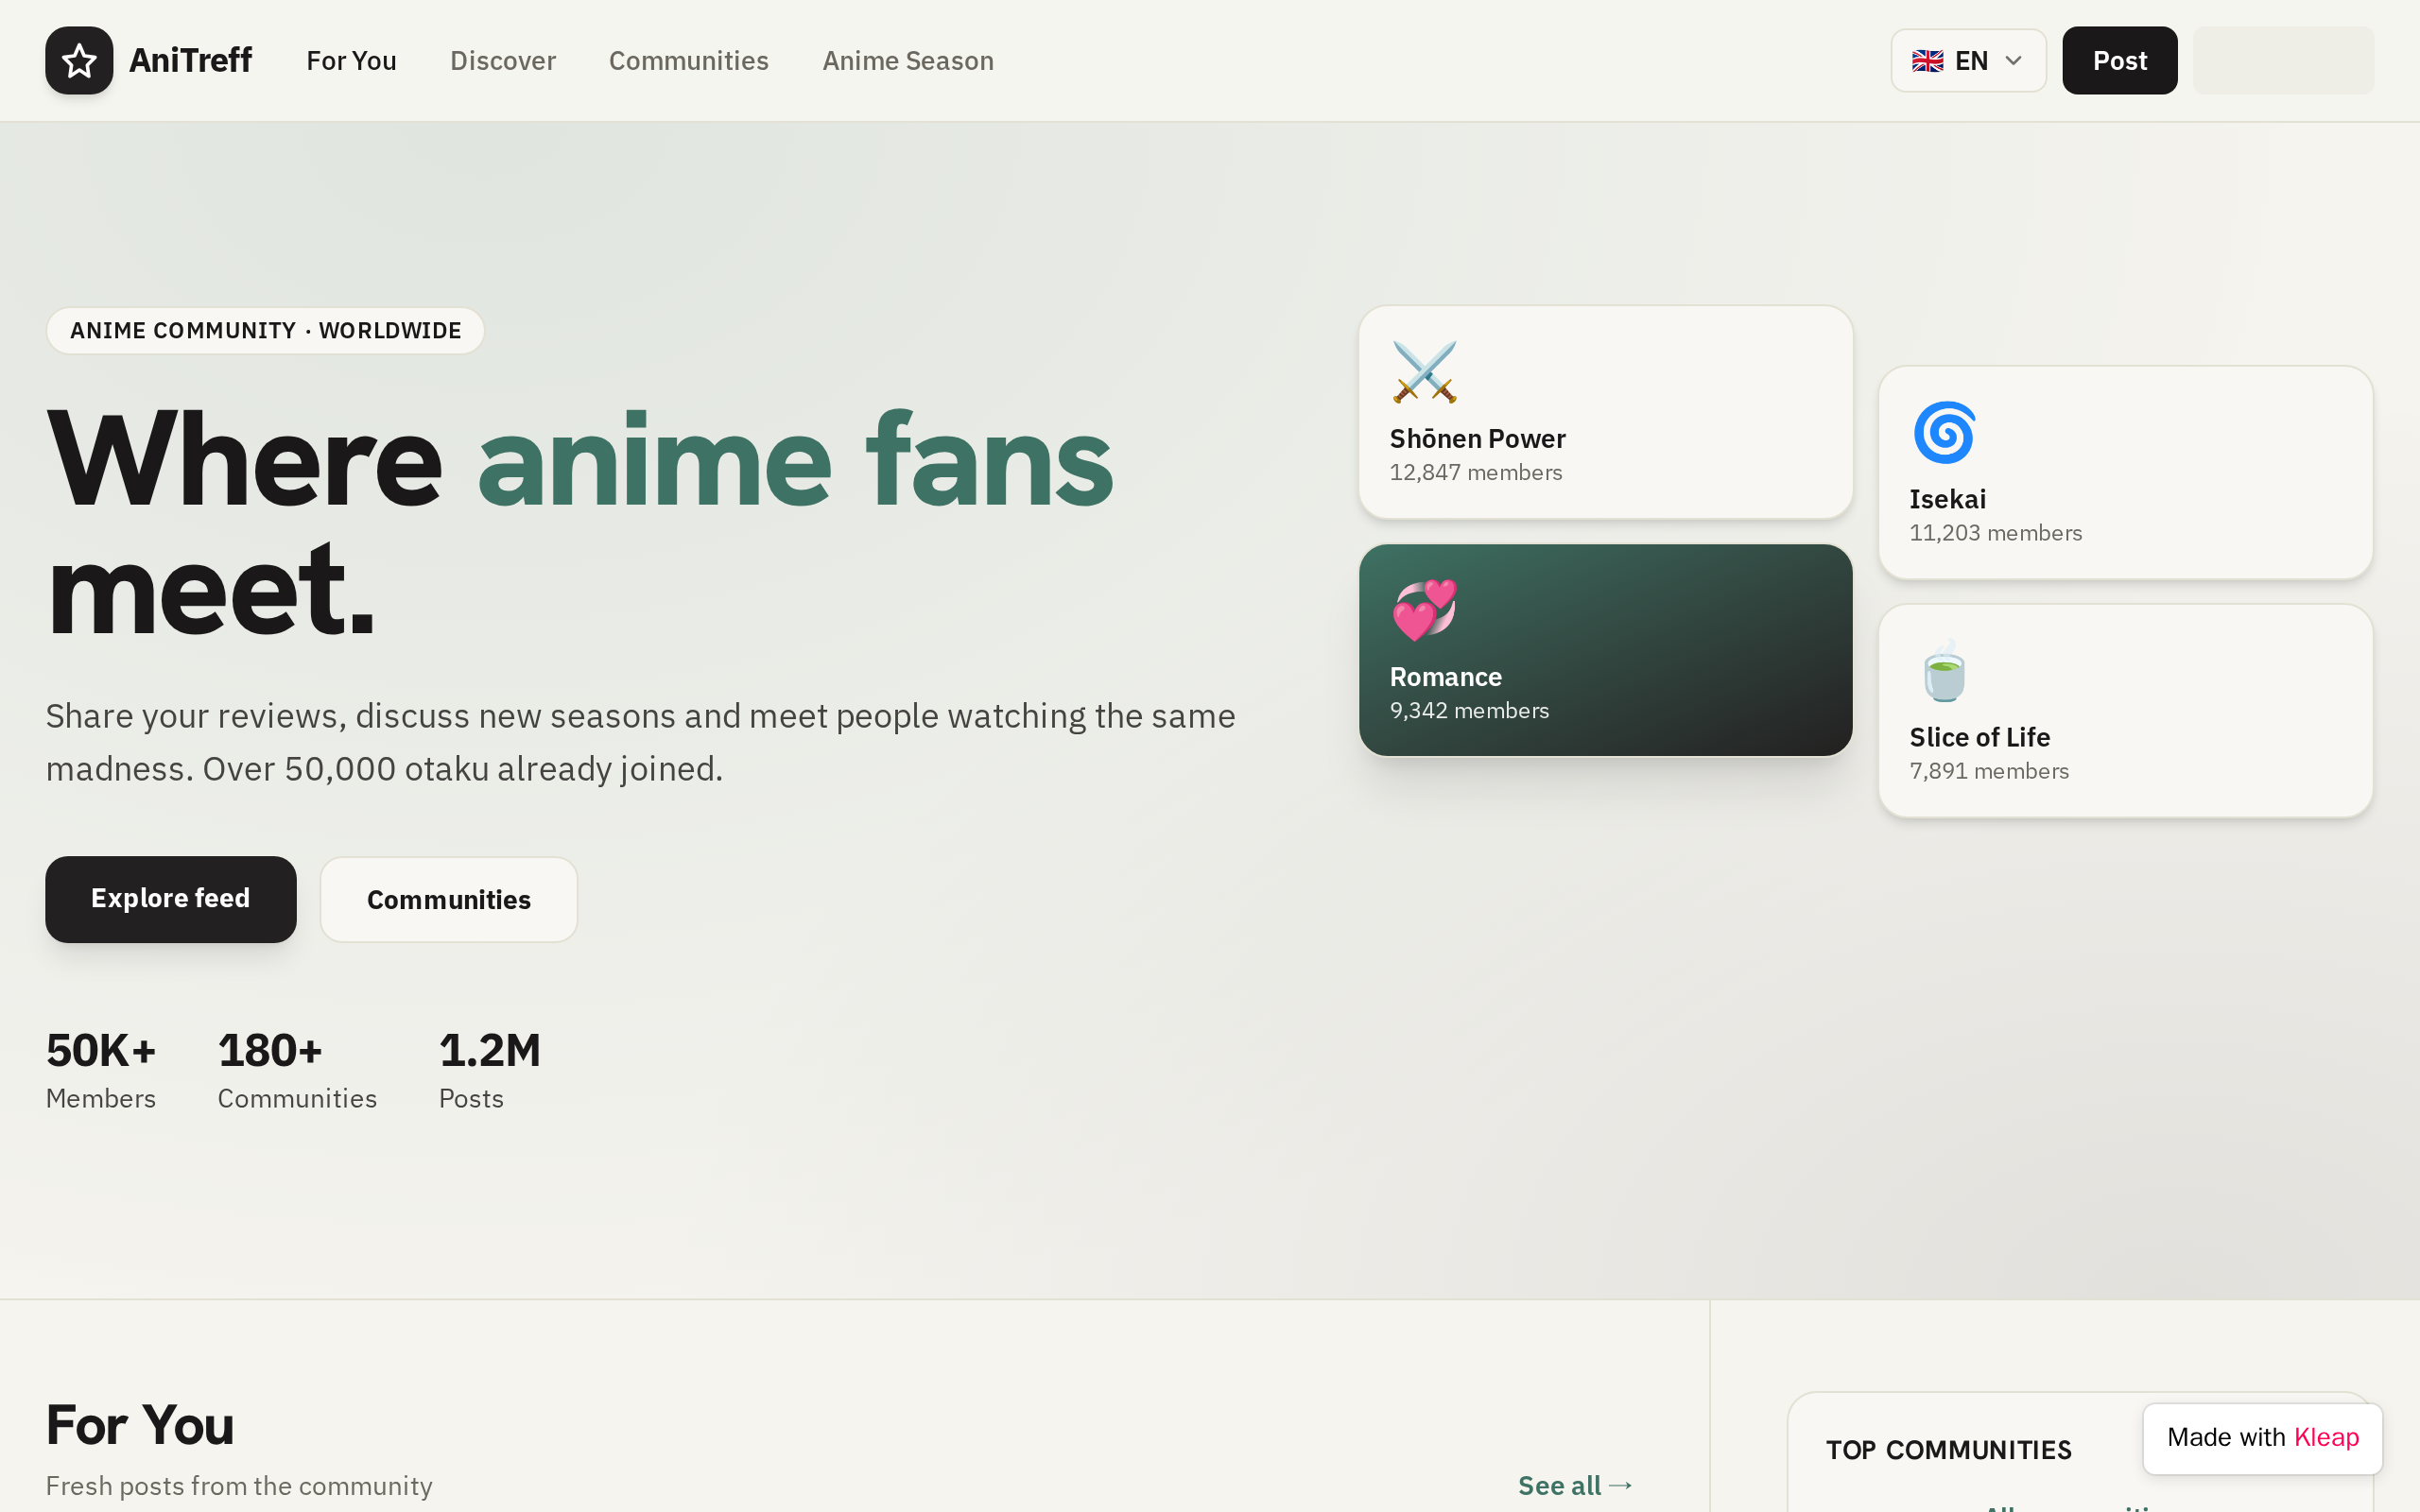Open the Isekai community card

pyautogui.click(x=2125, y=472)
